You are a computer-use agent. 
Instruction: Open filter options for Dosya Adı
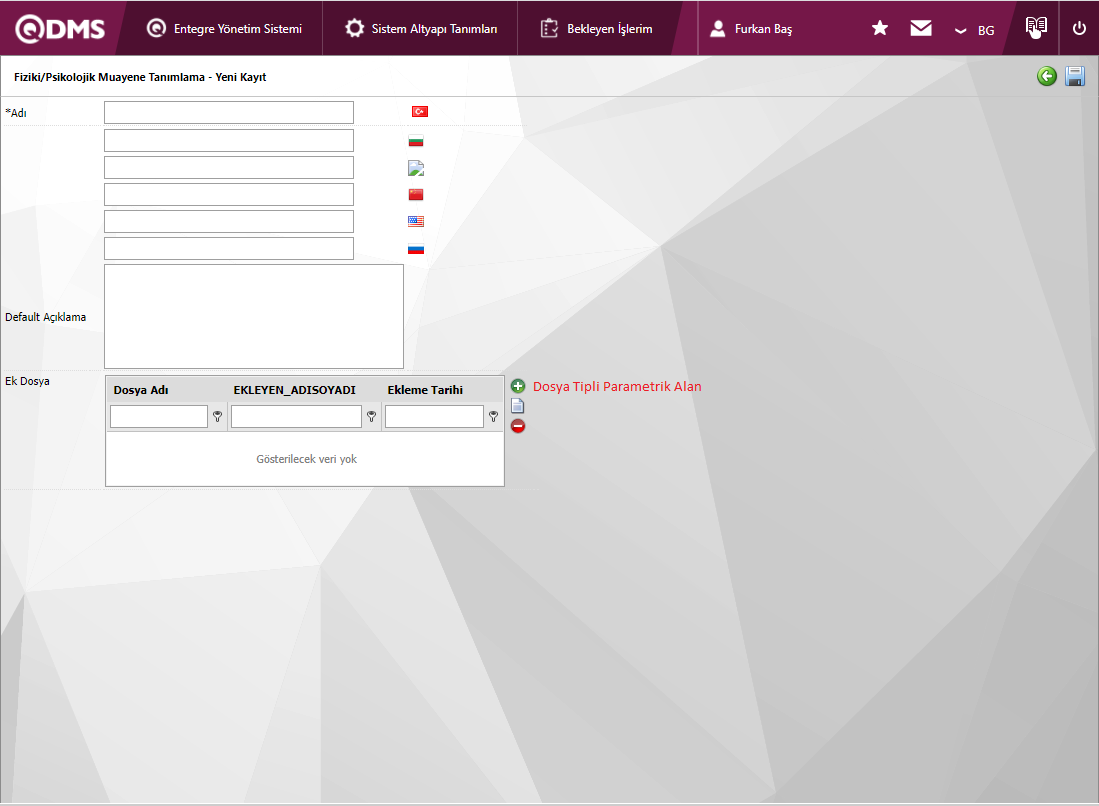[x=217, y=416]
